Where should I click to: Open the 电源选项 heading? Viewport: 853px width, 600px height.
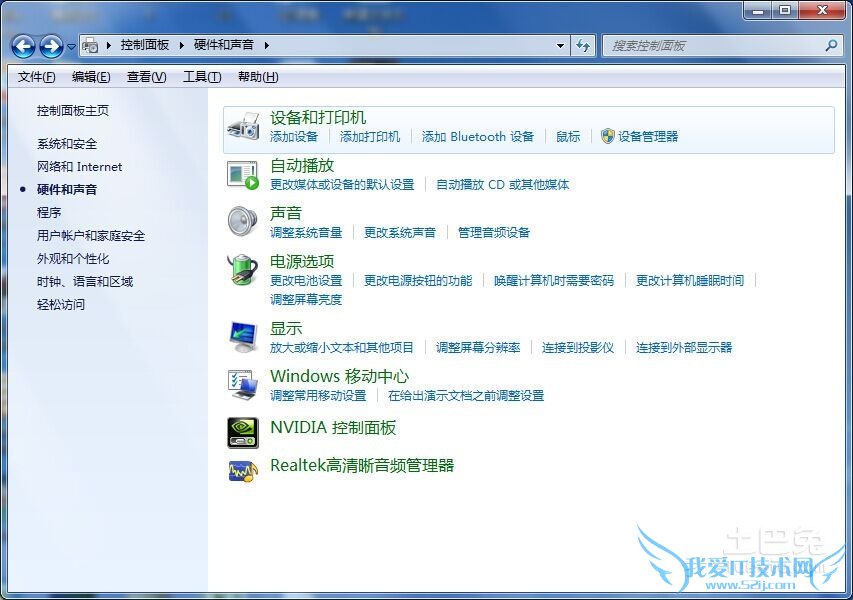coord(302,261)
